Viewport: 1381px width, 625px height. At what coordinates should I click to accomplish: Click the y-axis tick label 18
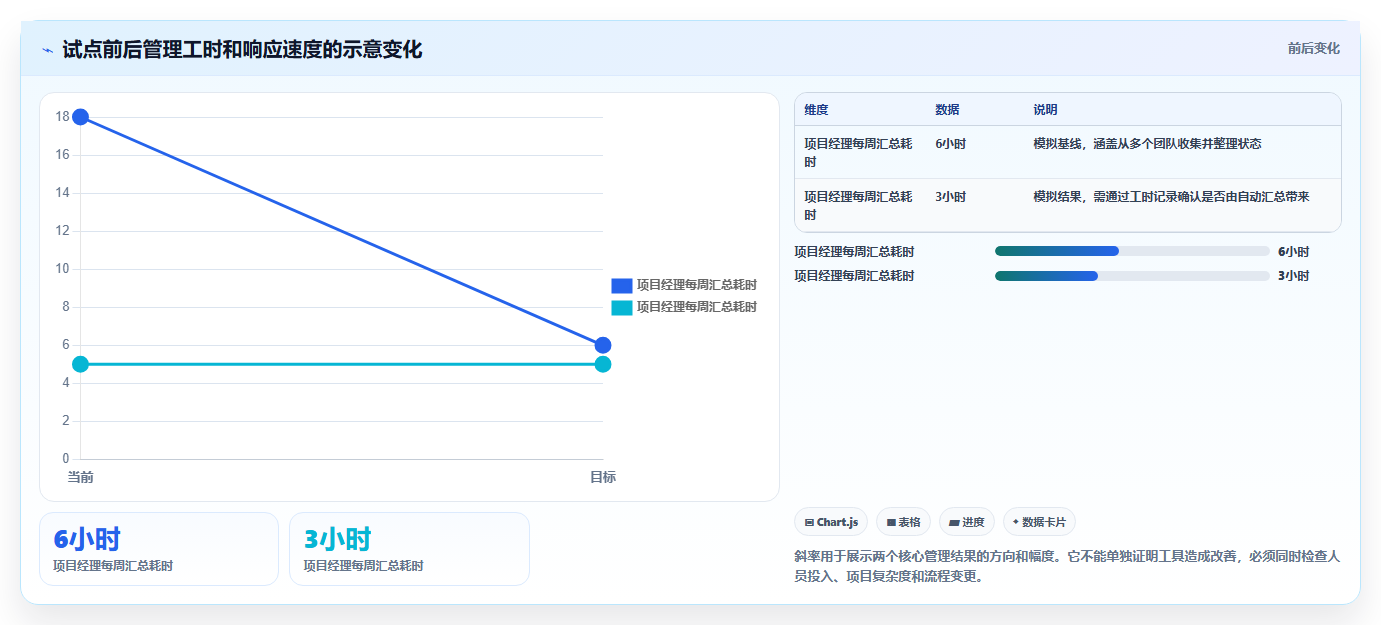[62, 117]
